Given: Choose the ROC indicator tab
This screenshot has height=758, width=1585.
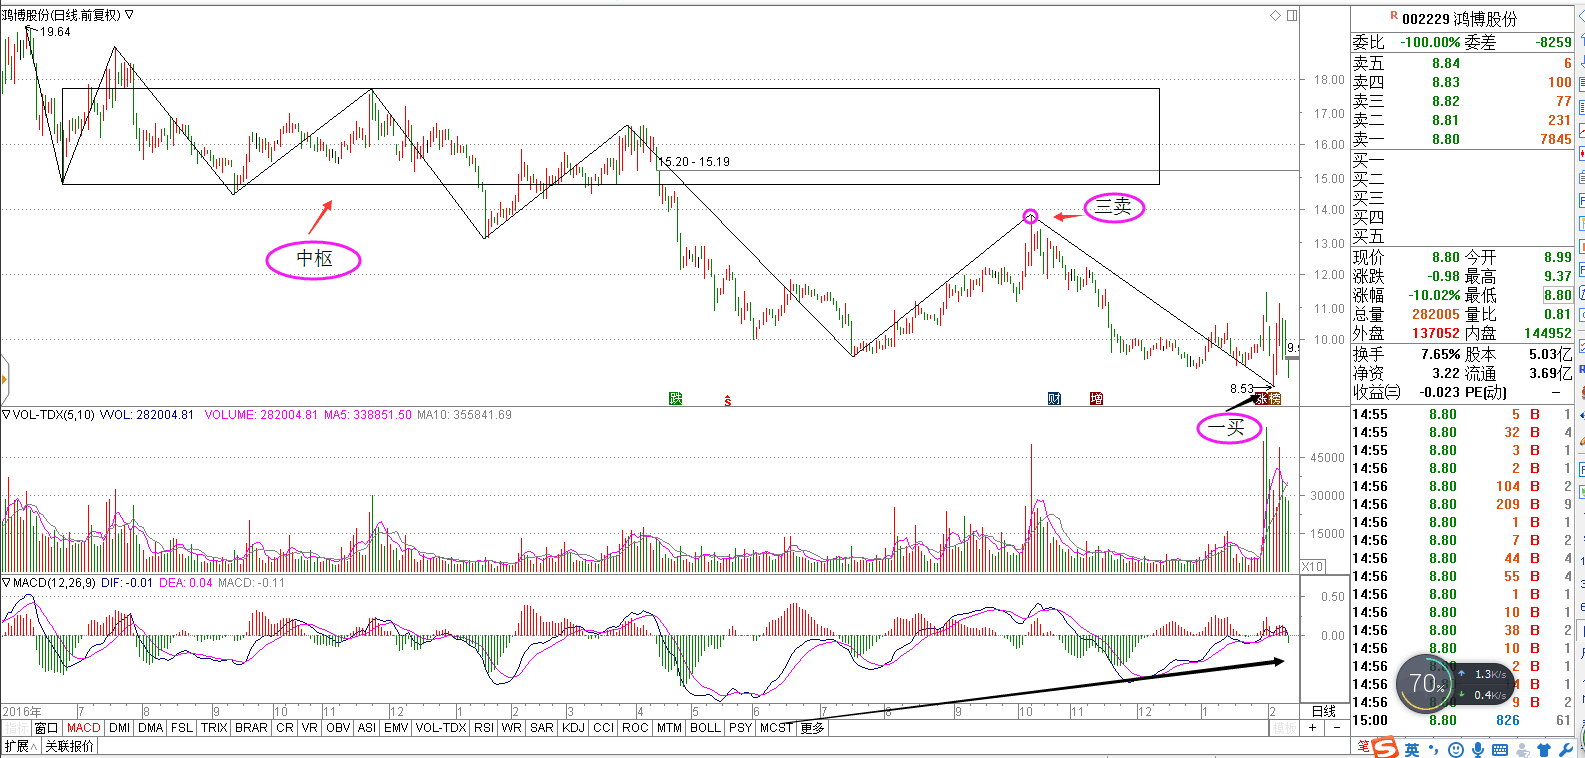Looking at the screenshot, I should (635, 728).
